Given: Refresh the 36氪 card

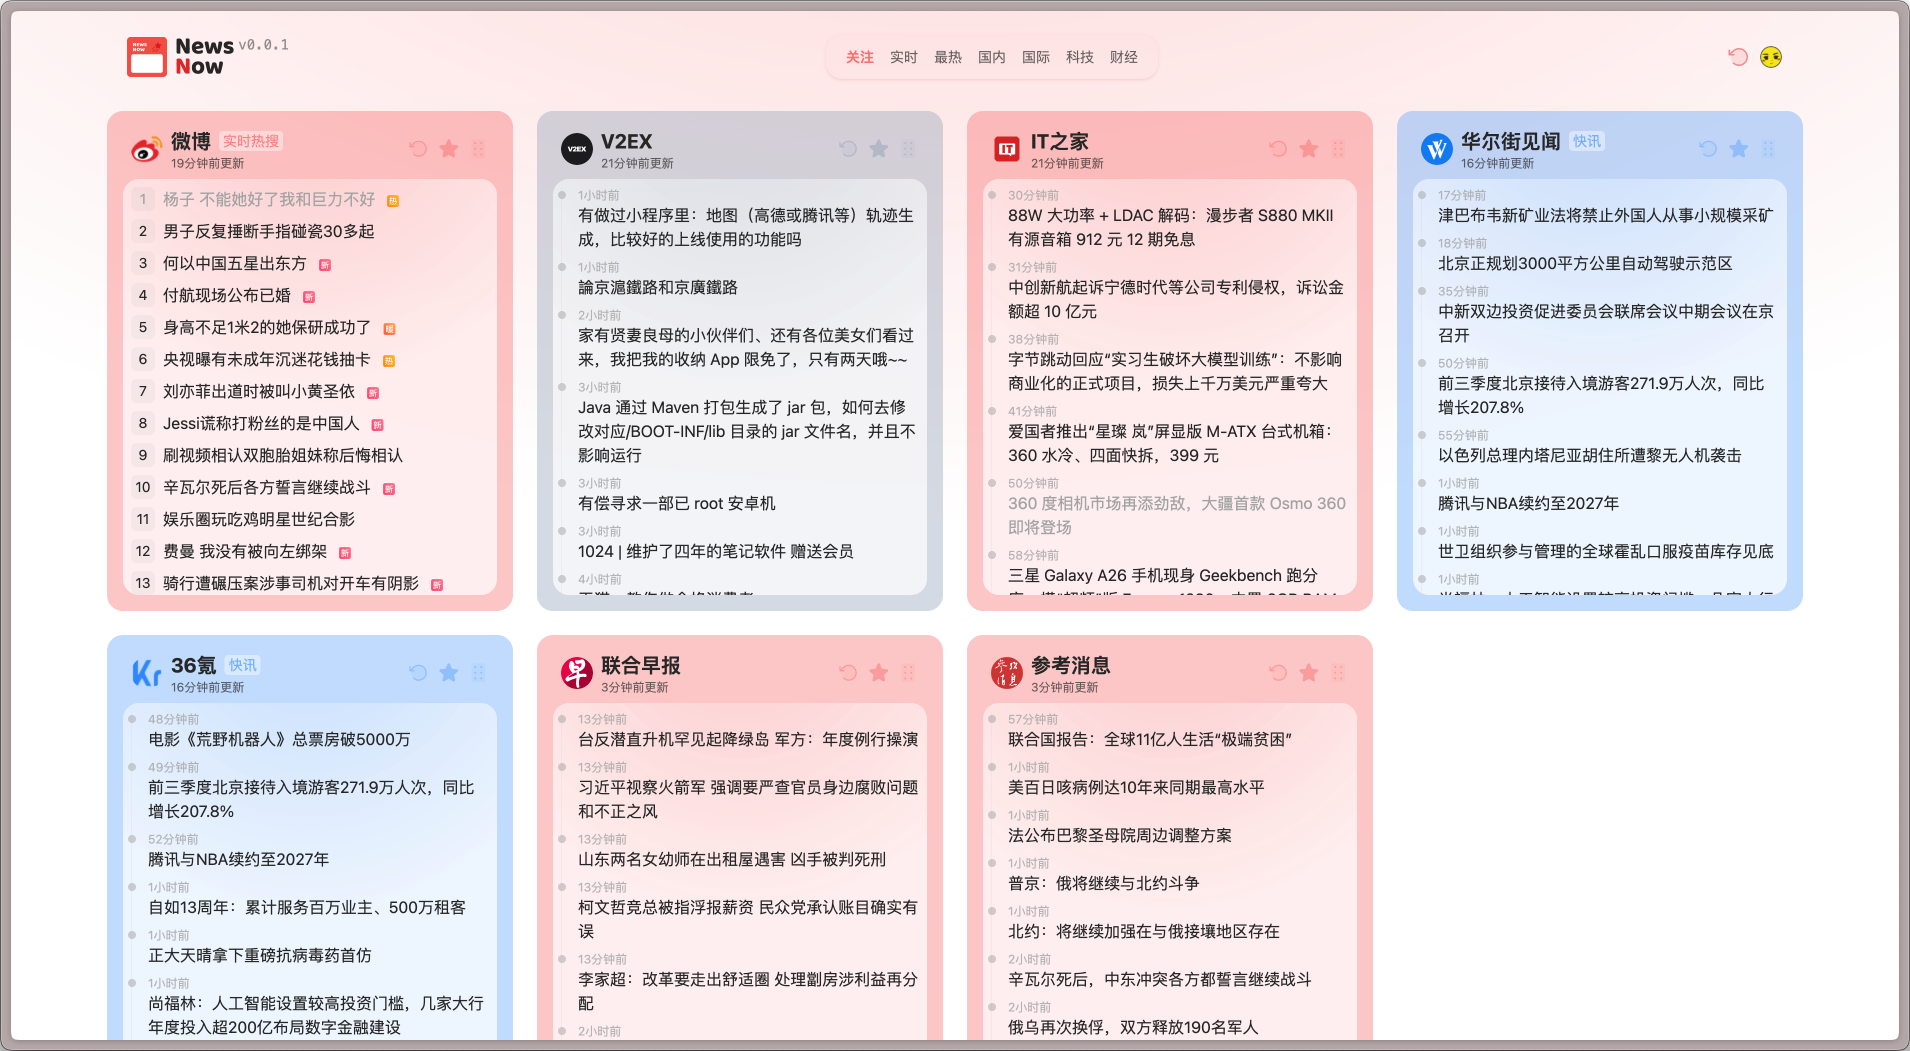Looking at the screenshot, I should [418, 673].
